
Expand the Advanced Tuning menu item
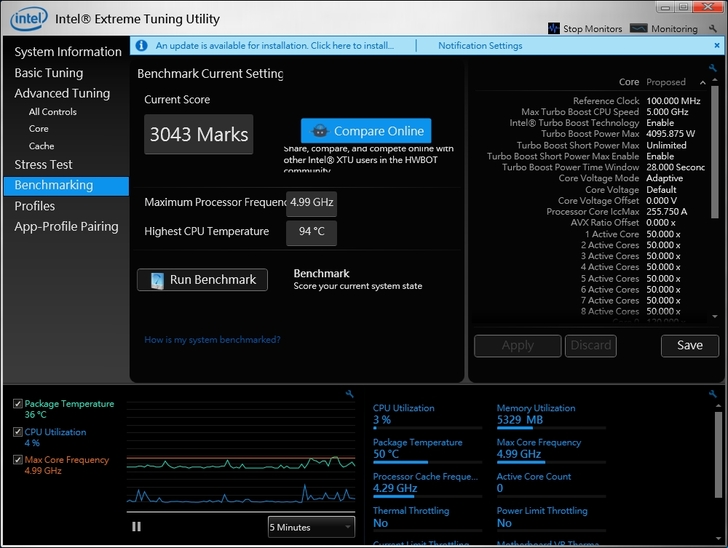coord(62,93)
